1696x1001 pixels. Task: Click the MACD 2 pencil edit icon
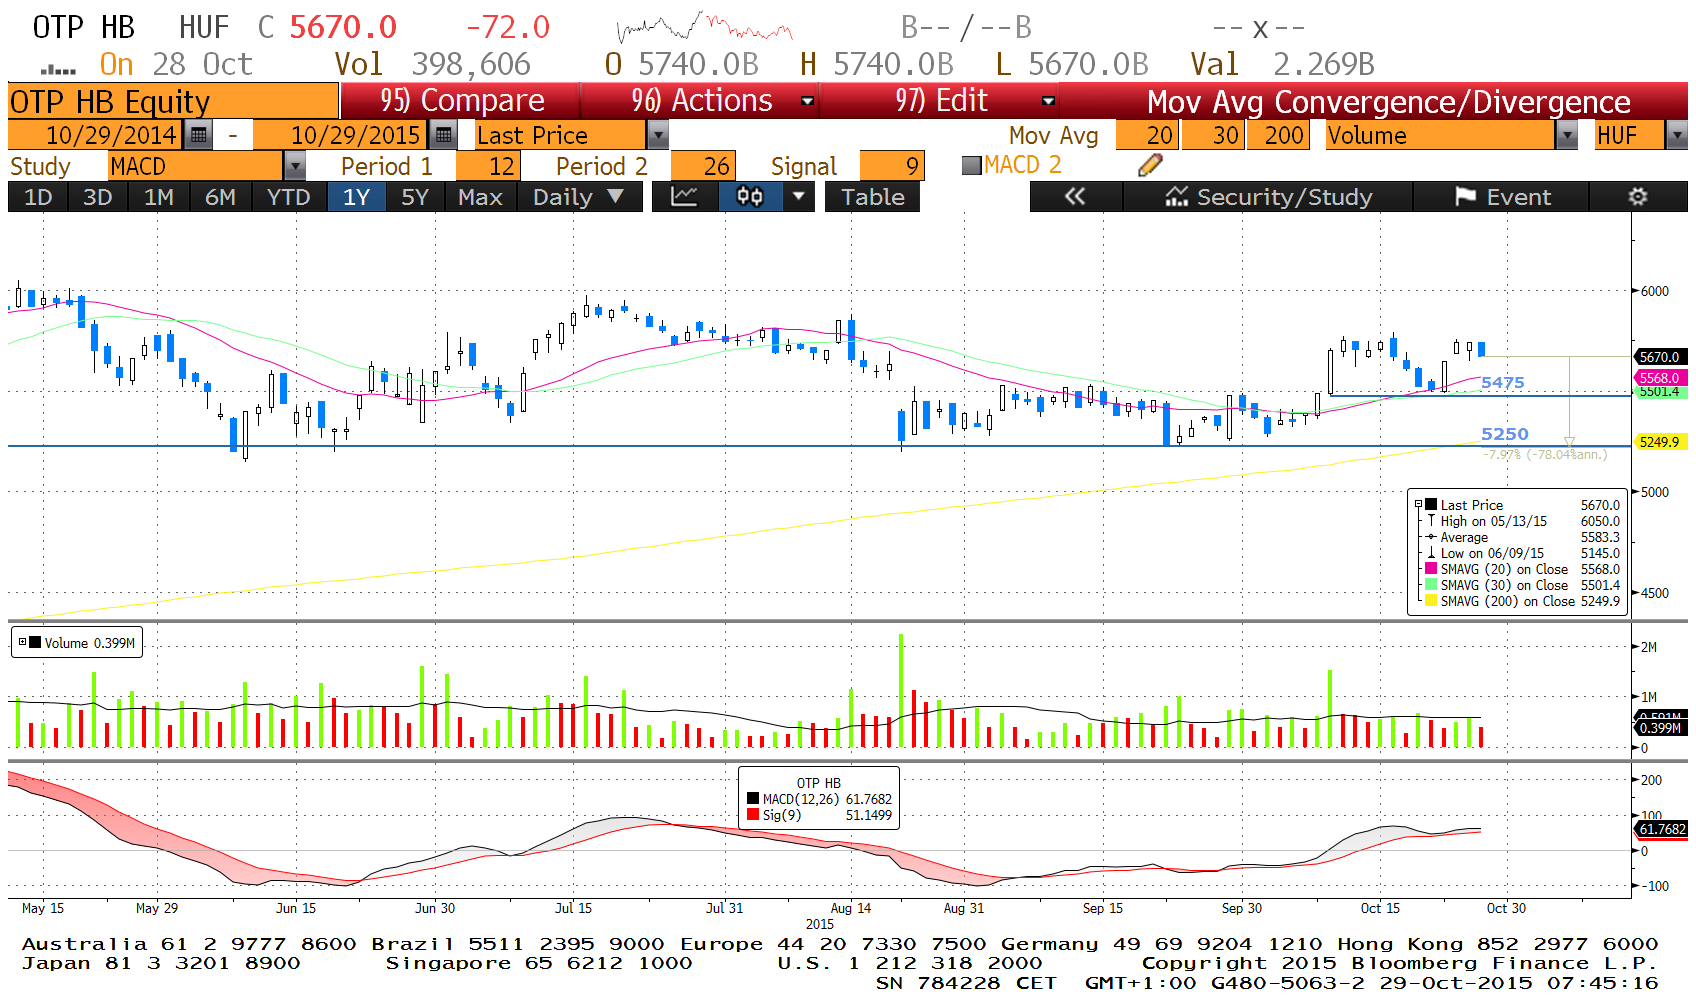click(x=1150, y=165)
